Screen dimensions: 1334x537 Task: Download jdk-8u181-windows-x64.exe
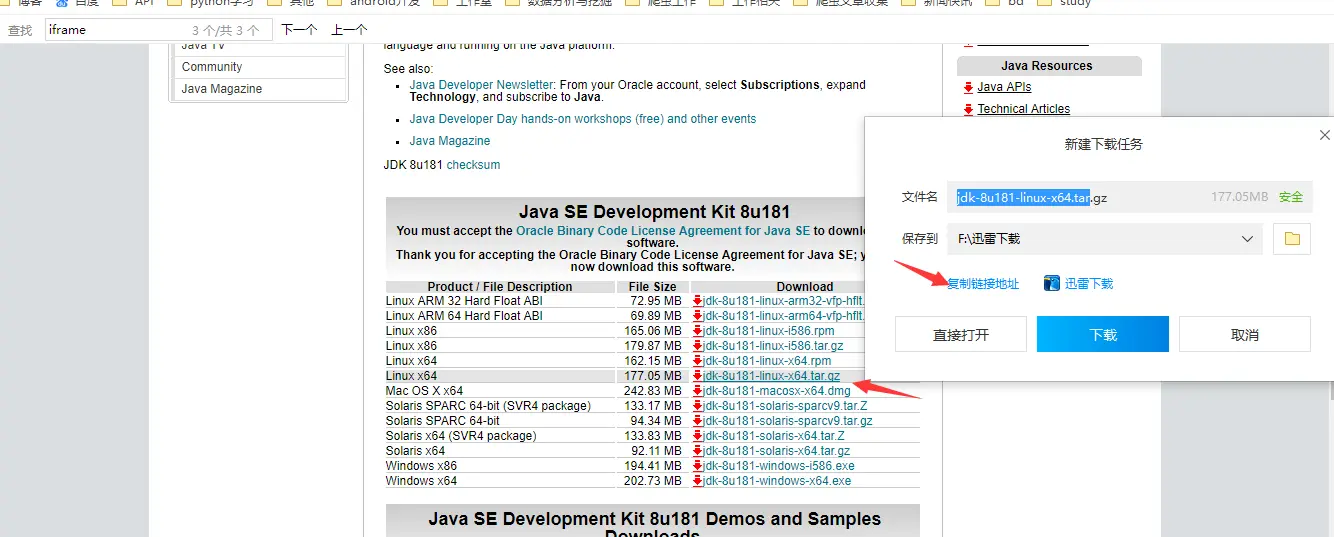click(777, 481)
